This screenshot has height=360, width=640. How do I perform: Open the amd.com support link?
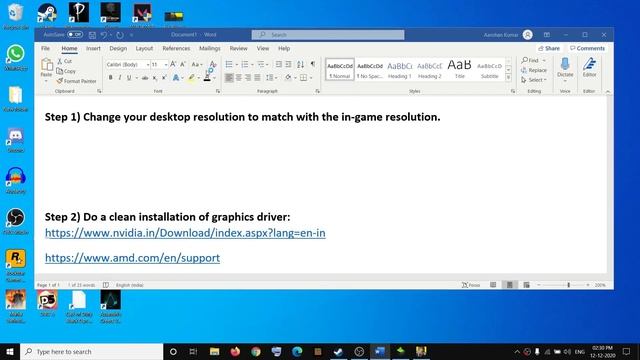(x=132, y=258)
